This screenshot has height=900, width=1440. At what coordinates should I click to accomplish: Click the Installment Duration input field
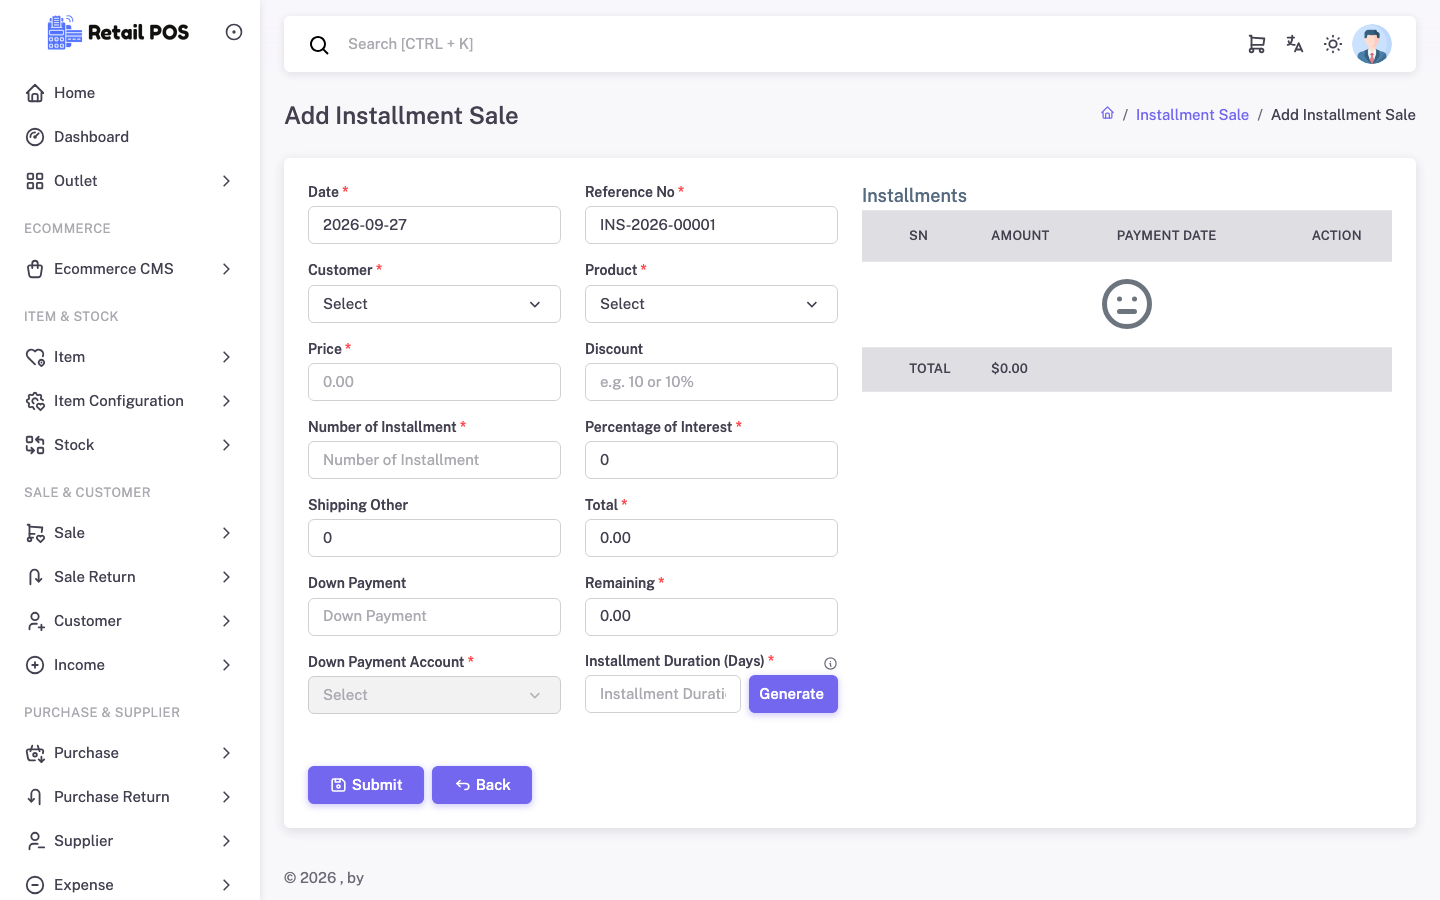(x=663, y=694)
